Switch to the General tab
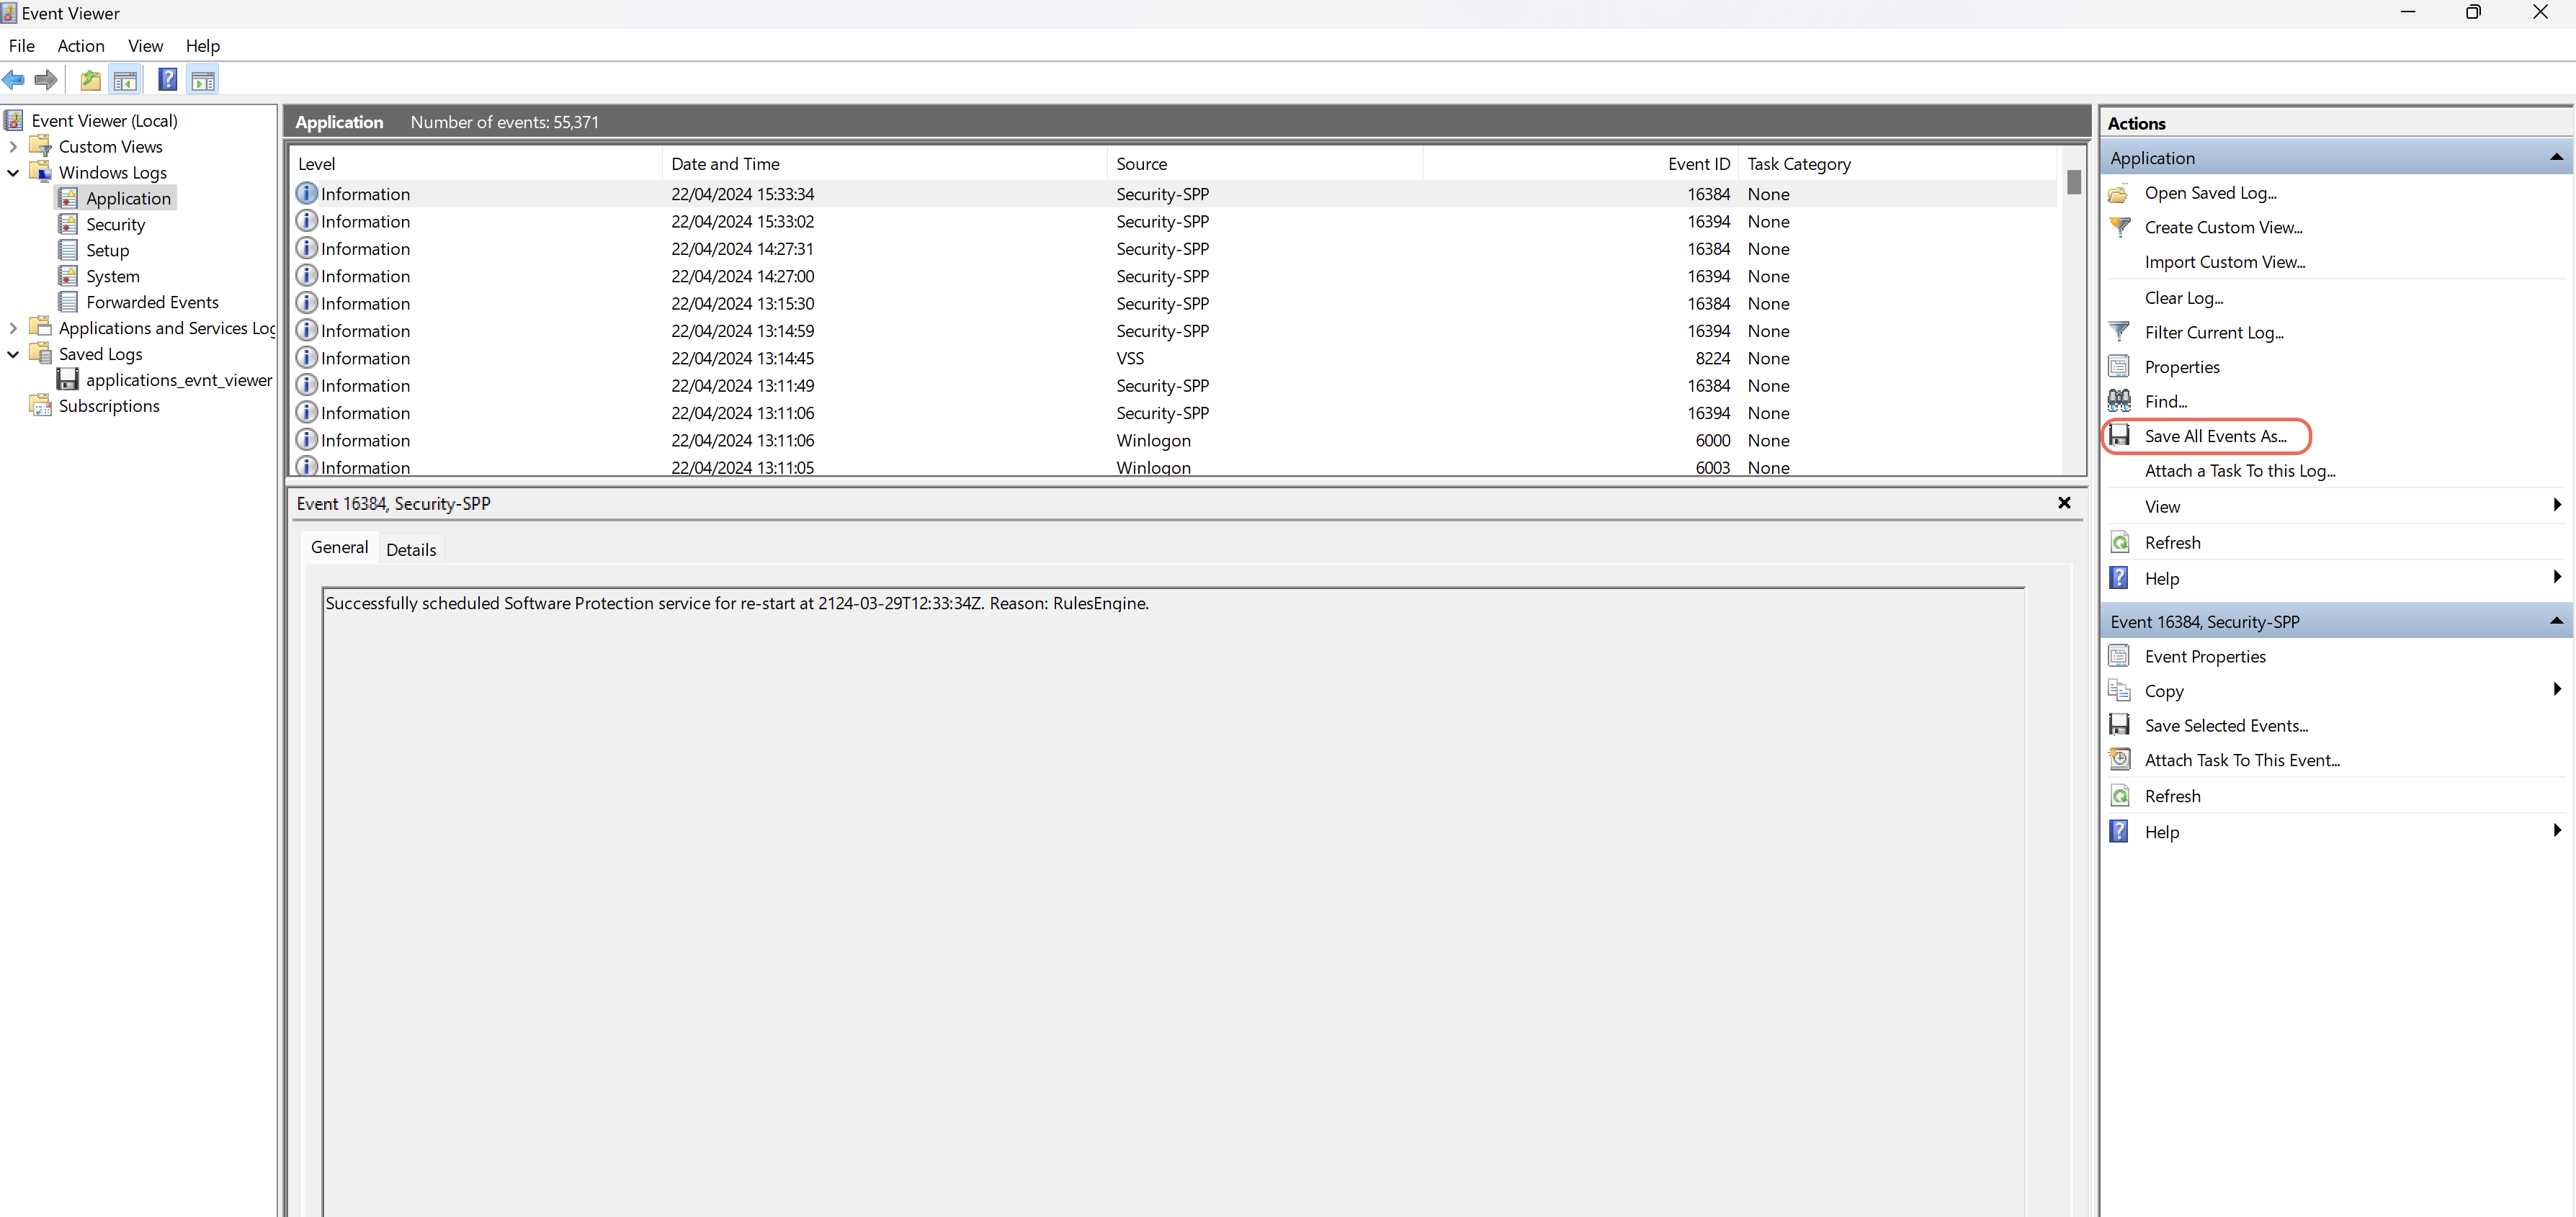 [339, 547]
